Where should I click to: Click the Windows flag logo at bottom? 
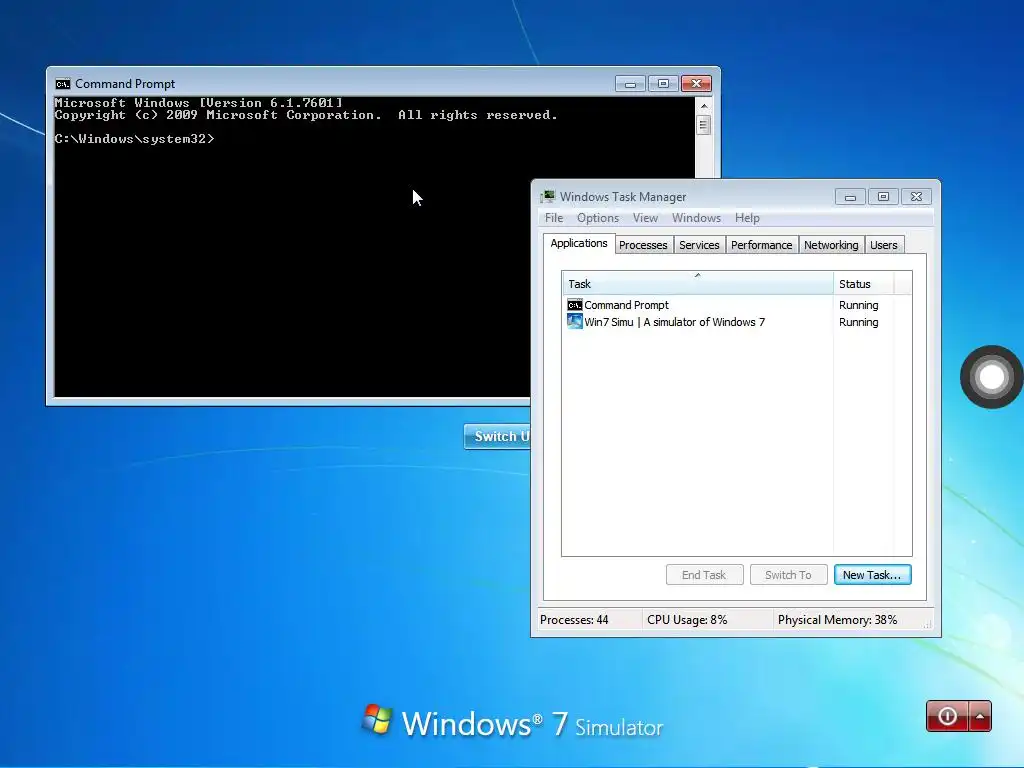tap(377, 720)
